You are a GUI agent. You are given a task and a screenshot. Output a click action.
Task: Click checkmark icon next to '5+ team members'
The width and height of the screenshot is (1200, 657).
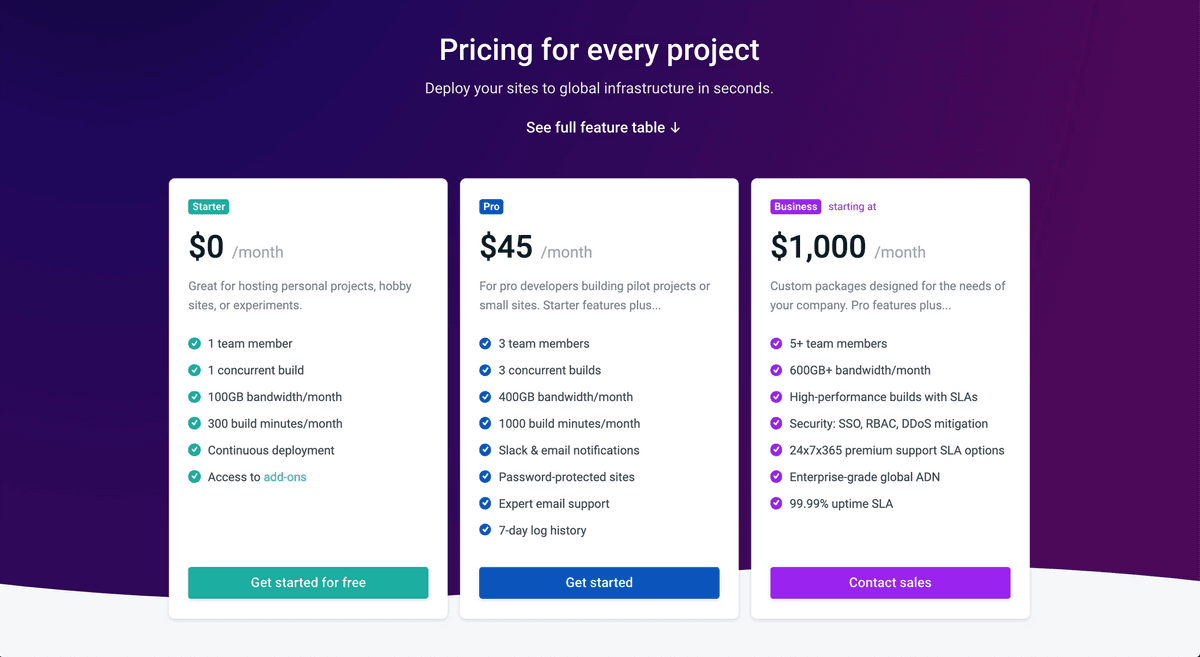point(776,344)
